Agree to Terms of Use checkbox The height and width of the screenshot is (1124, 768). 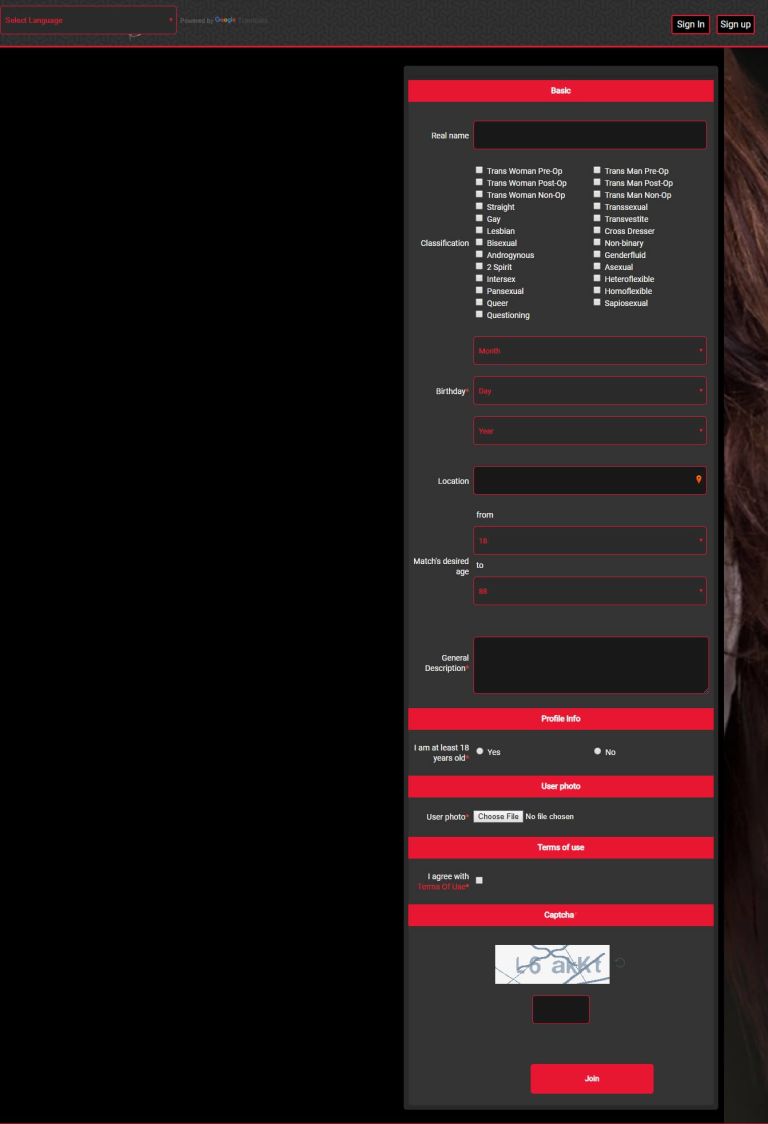point(479,880)
